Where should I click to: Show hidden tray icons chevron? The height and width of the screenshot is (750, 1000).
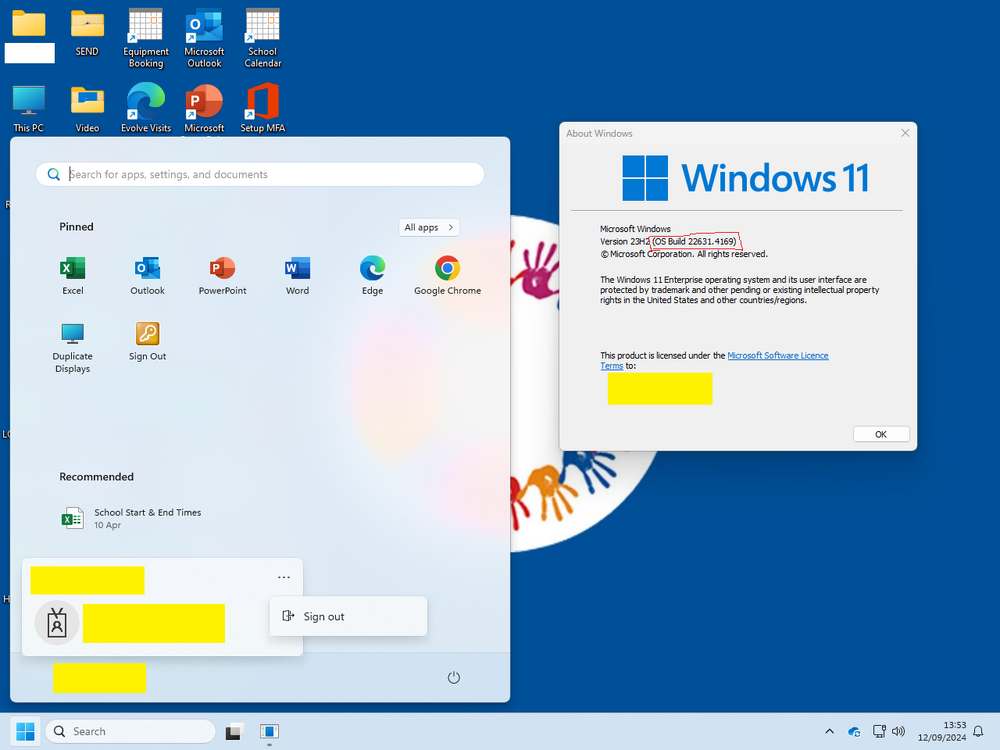(x=829, y=732)
